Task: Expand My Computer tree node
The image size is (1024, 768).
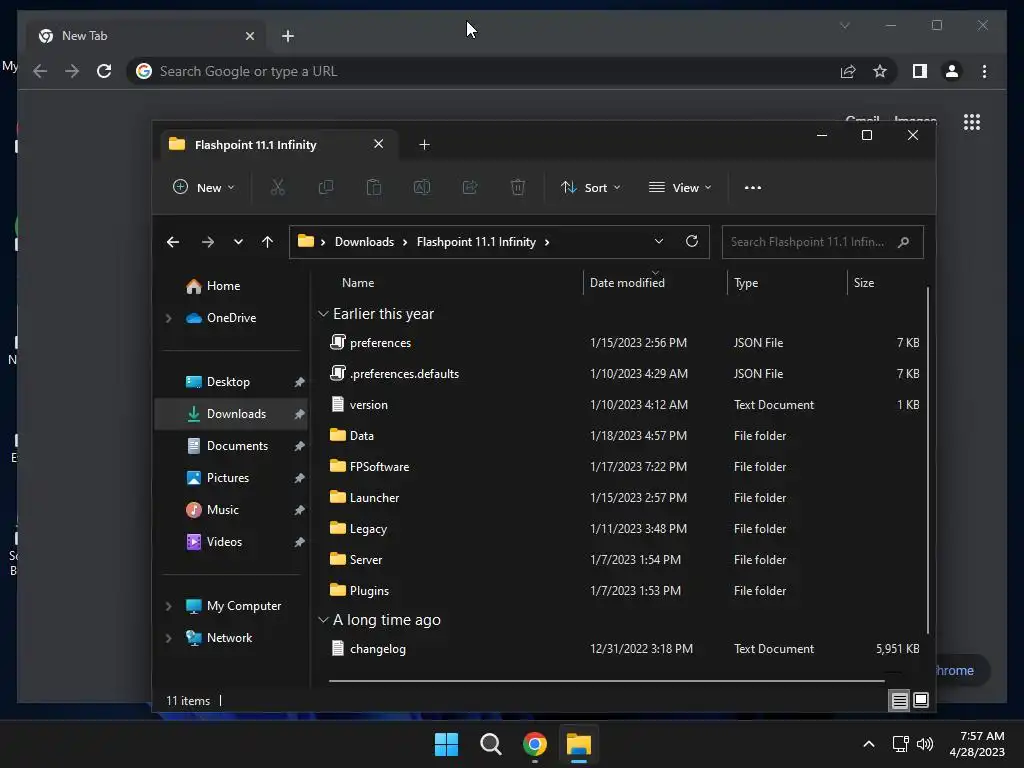Action: (168, 606)
